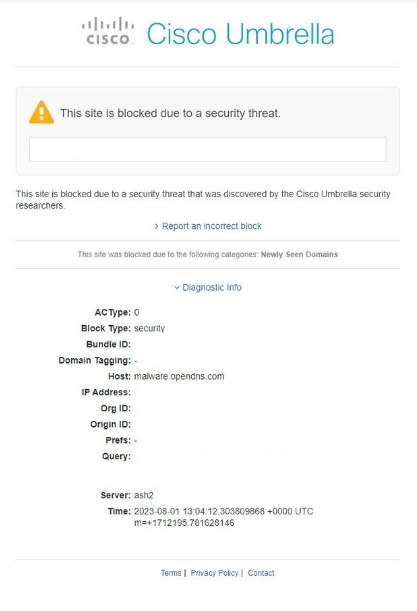The width and height of the screenshot is (417, 611).
Task: Open the Privacy Policy link
Action: coord(214,573)
